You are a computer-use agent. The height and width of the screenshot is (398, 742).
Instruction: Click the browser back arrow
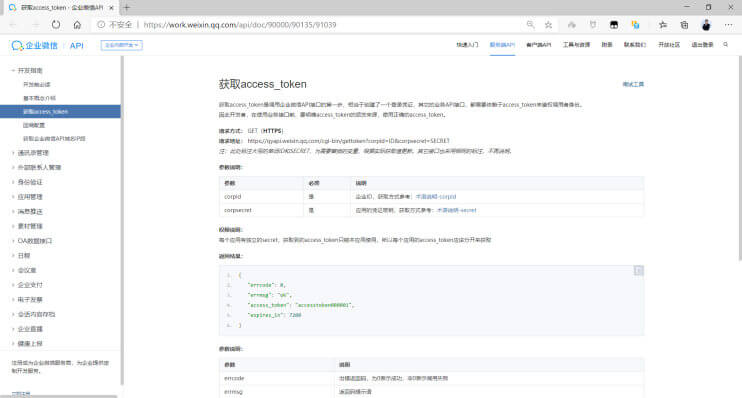(x=13, y=25)
